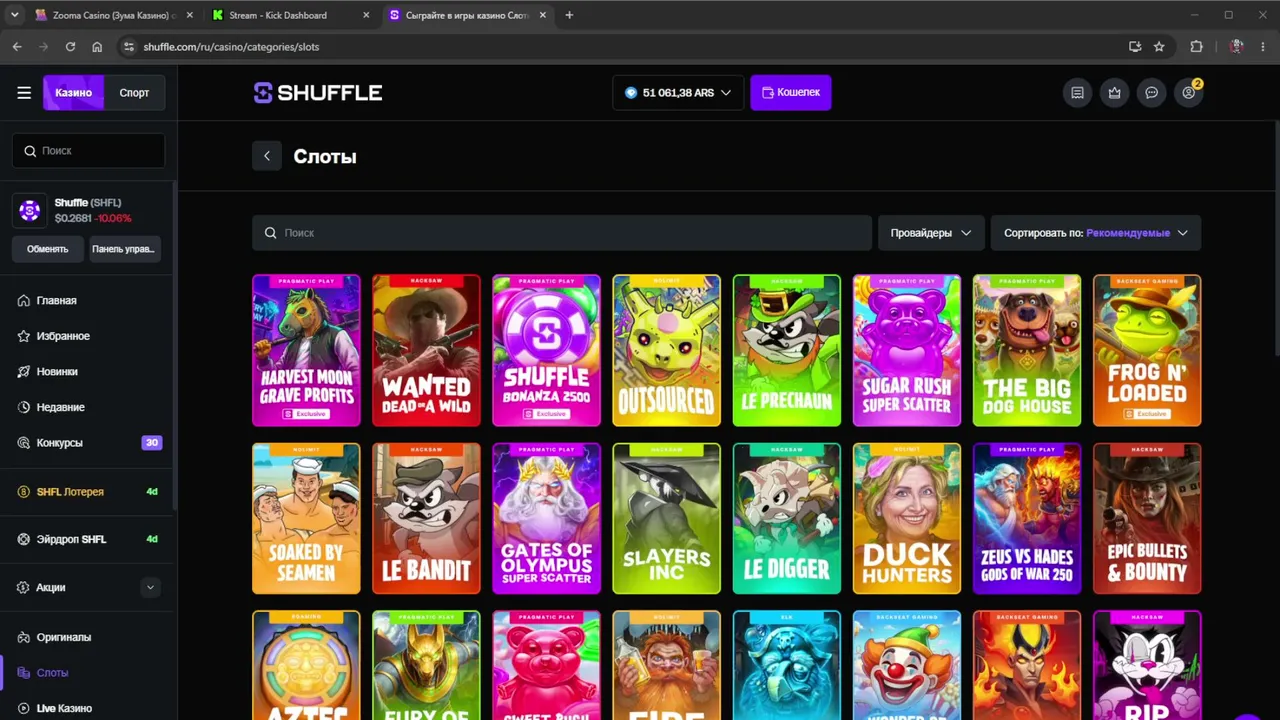Viewport: 1280px width, 720px height.
Task: Open the user profile icon with notification badge
Action: [x=1188, y=93]
